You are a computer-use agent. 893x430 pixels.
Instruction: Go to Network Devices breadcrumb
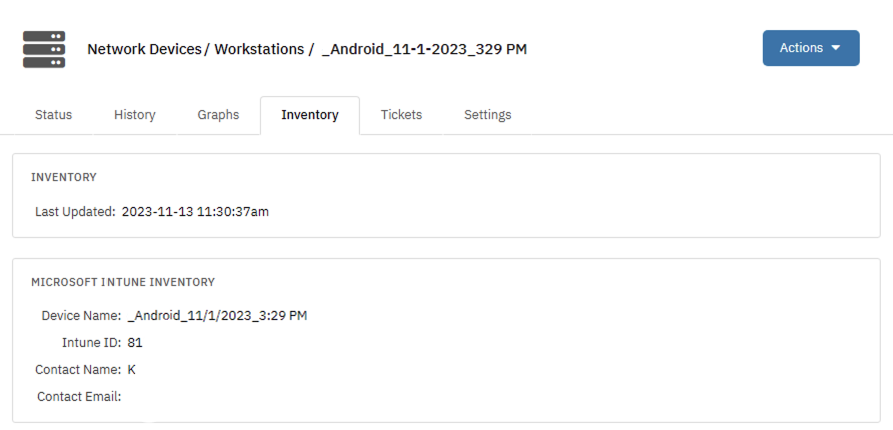point(144,49)
